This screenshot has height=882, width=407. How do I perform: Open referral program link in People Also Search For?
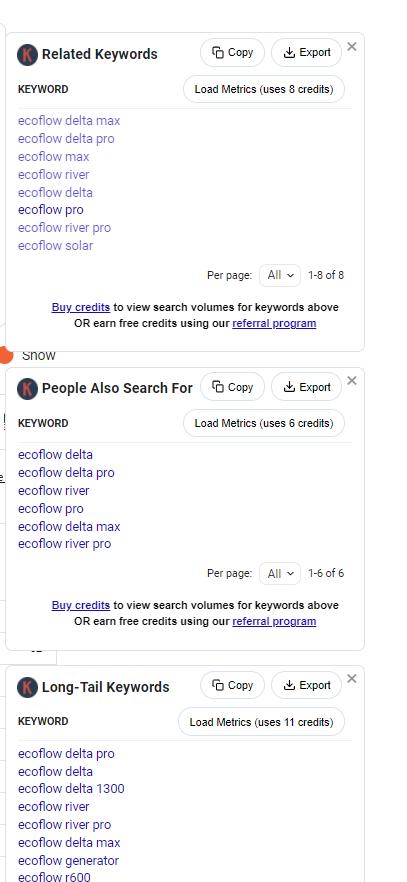(274, 622)
